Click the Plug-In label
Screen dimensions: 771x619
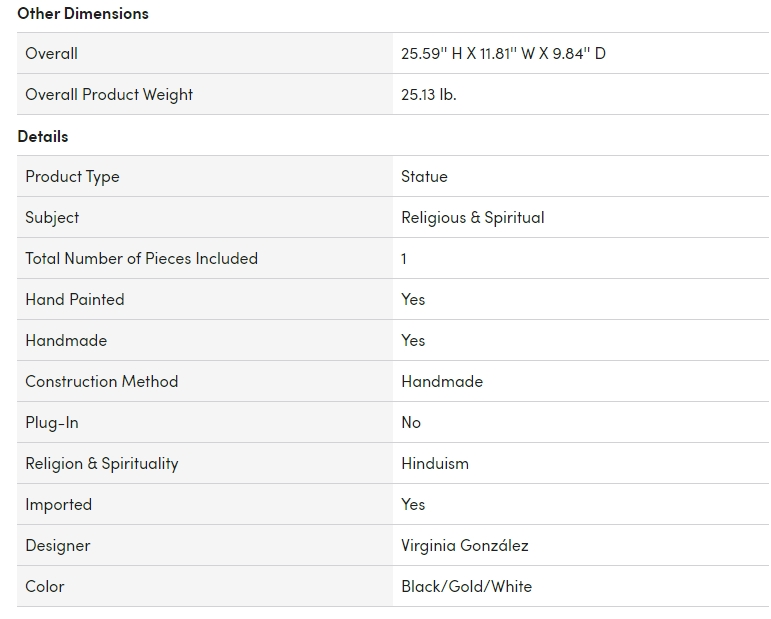[52, 422]
